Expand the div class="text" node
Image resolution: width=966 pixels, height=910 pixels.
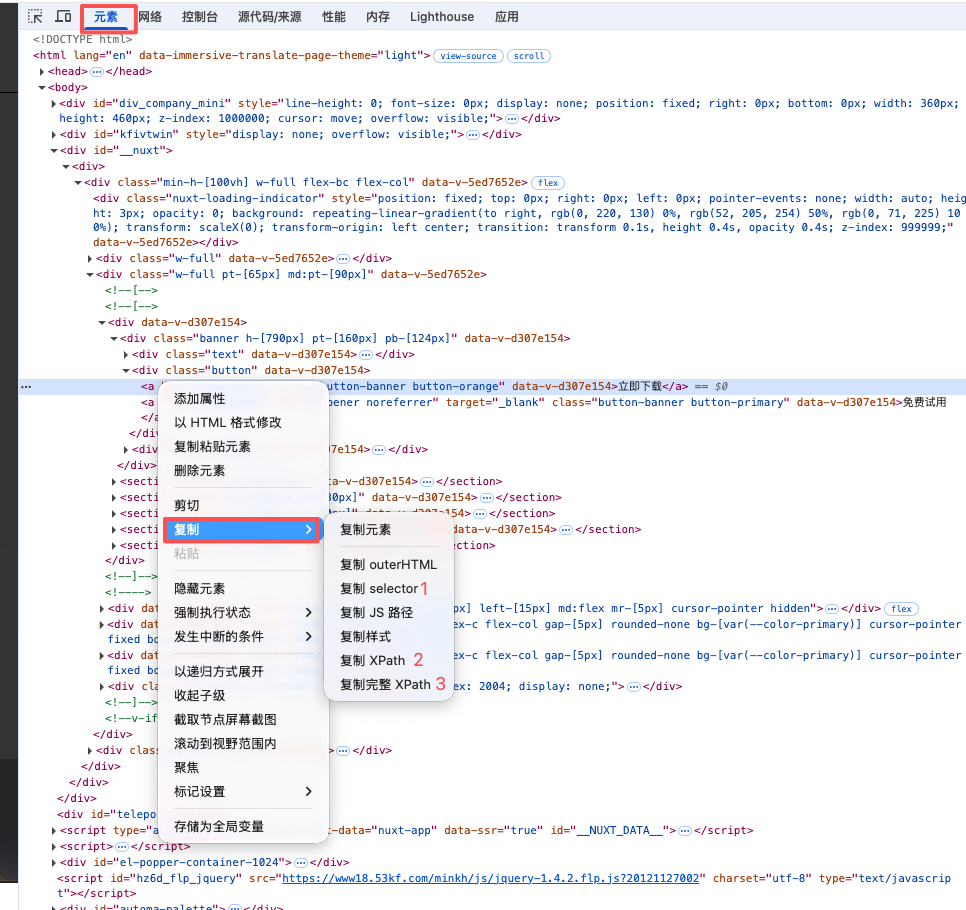click(x=126, y=355)
